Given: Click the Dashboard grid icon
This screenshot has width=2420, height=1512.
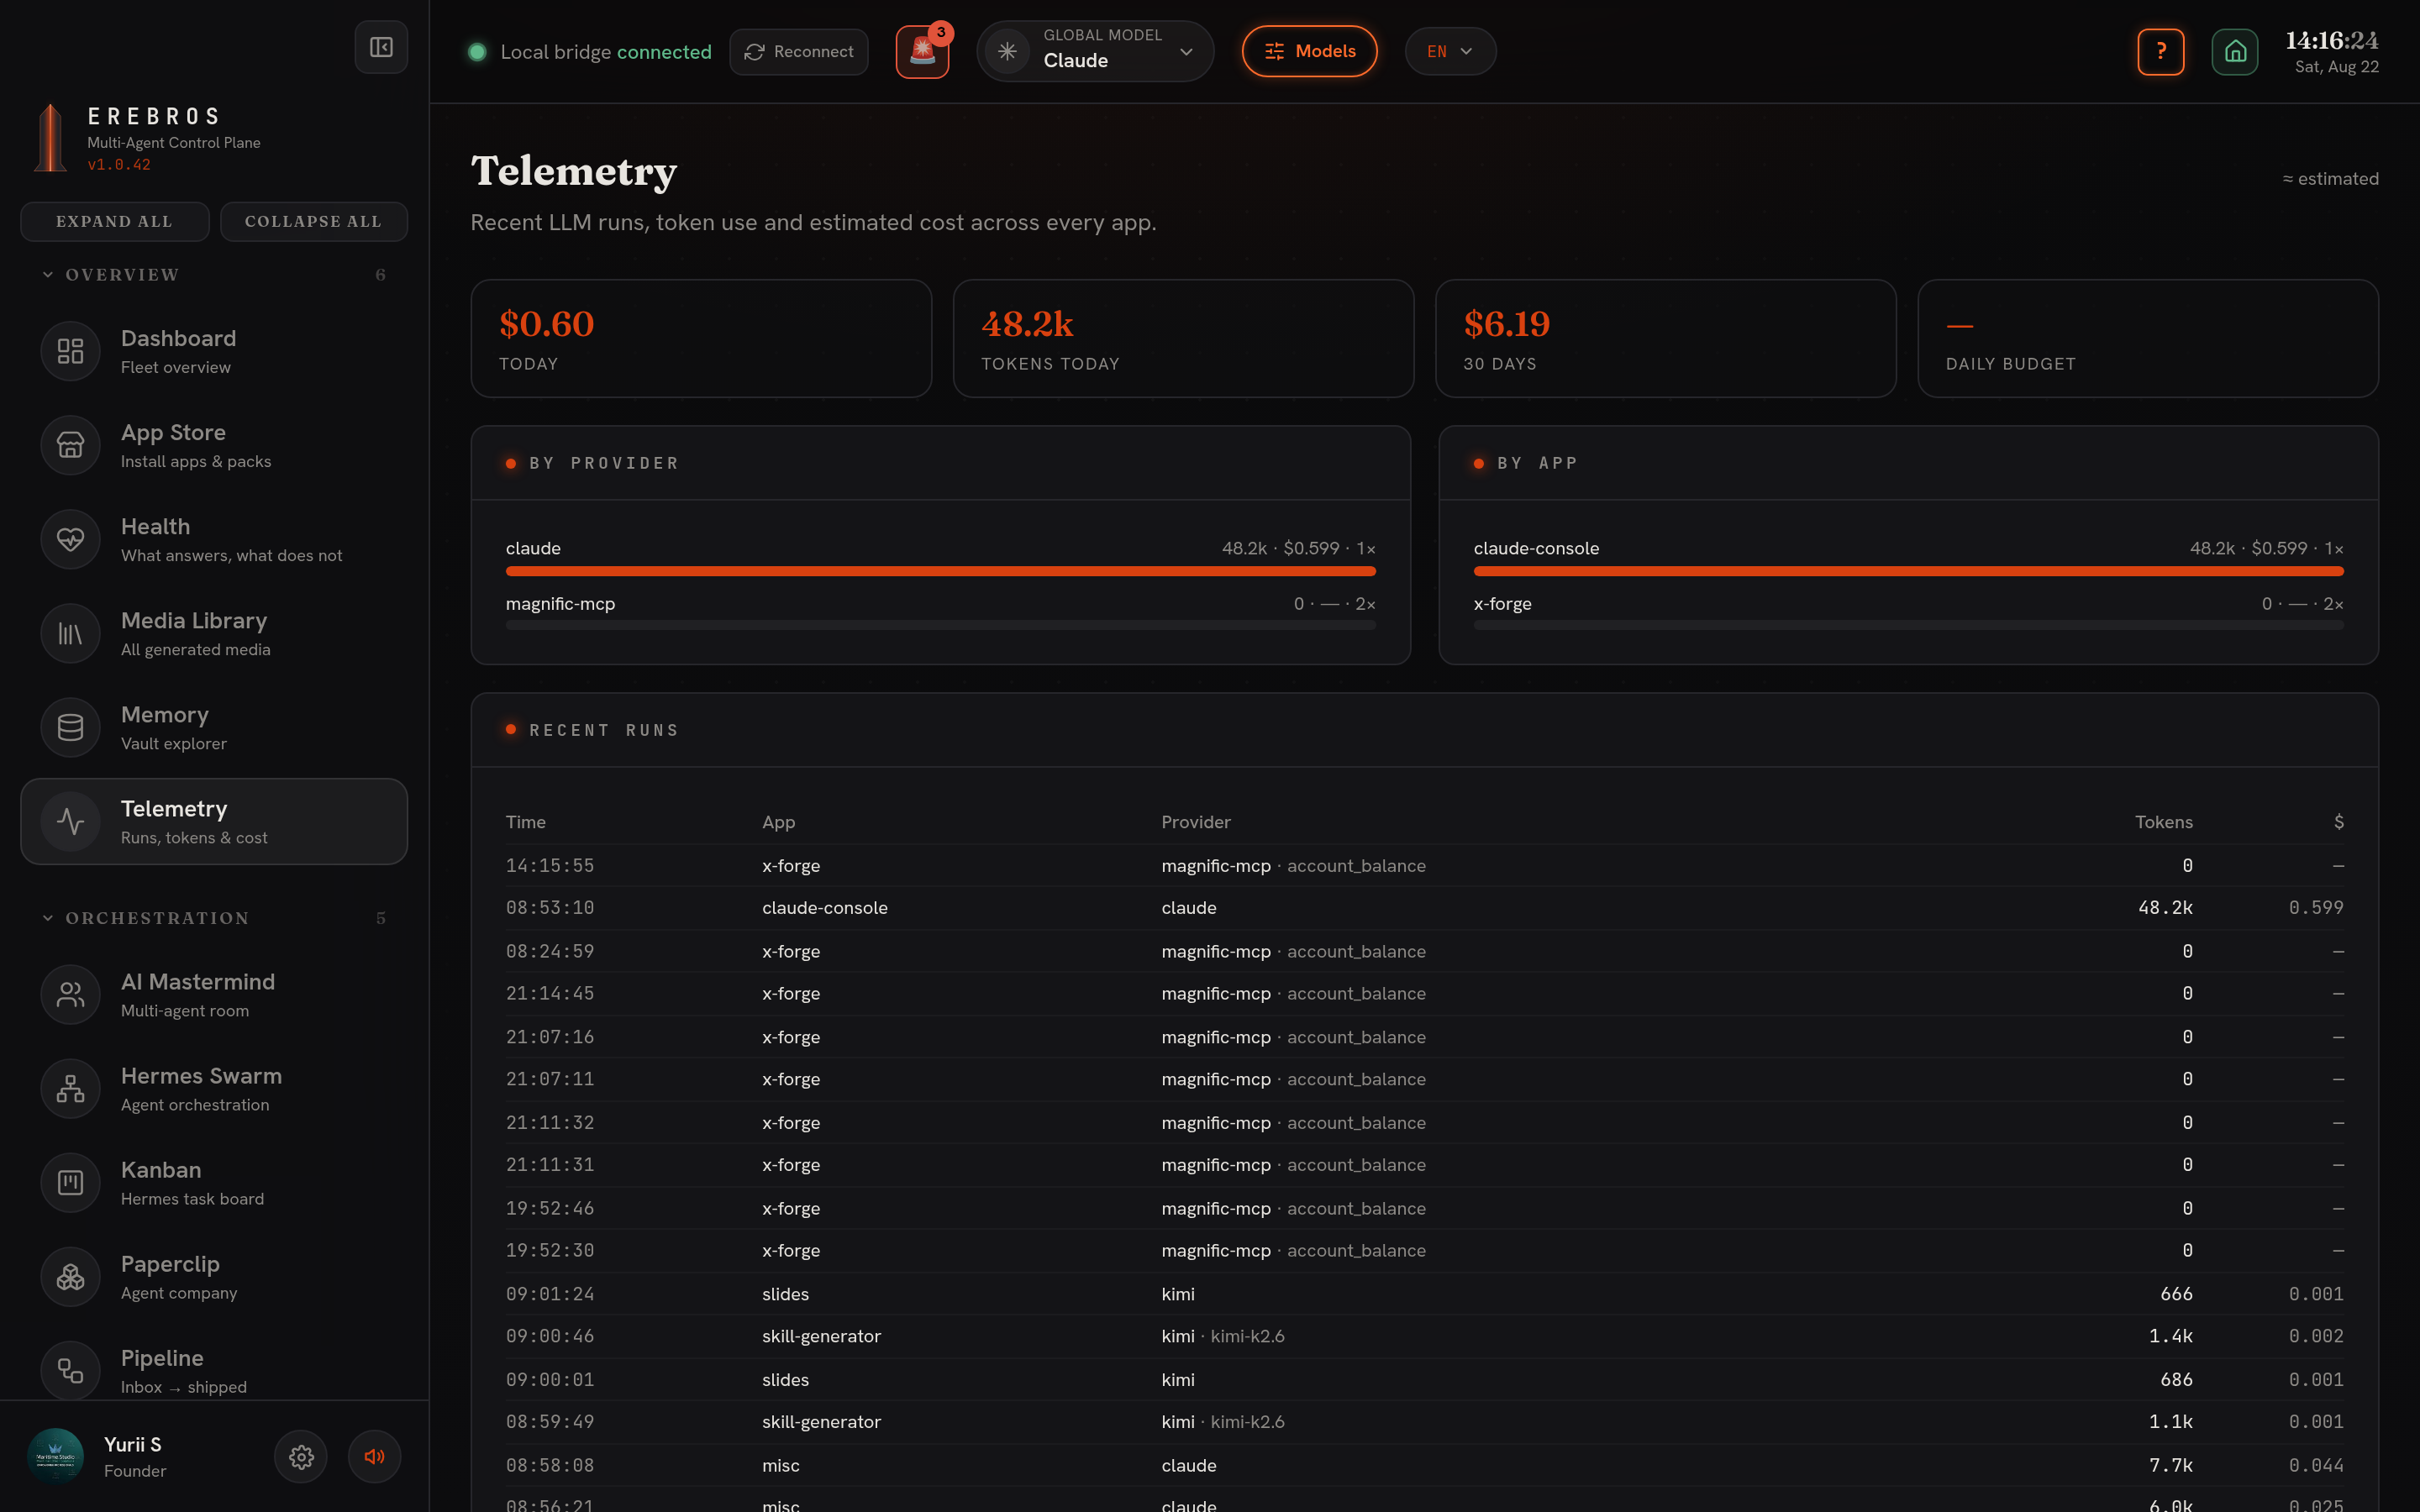Looking at the screenshot, I should click(x=70, y=351).
